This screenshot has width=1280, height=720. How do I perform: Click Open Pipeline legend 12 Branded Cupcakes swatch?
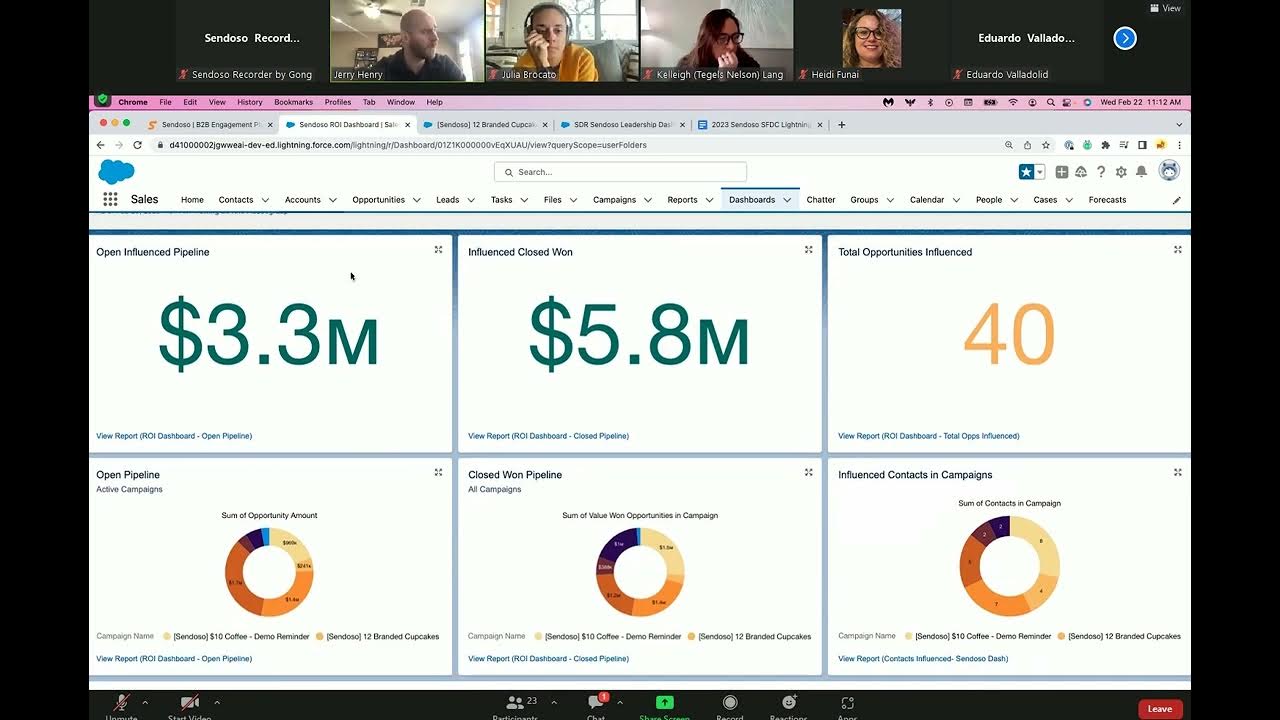[320, 636]
